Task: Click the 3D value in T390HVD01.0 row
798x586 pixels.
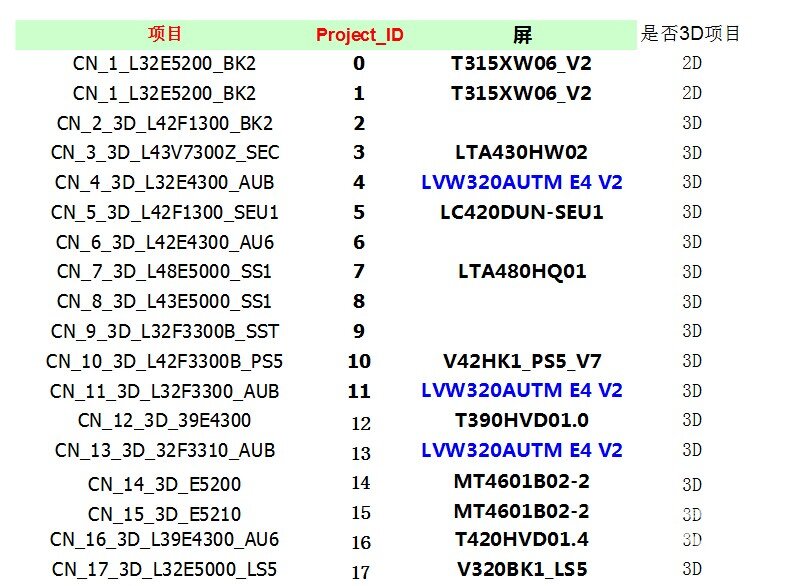Action: 692,420
